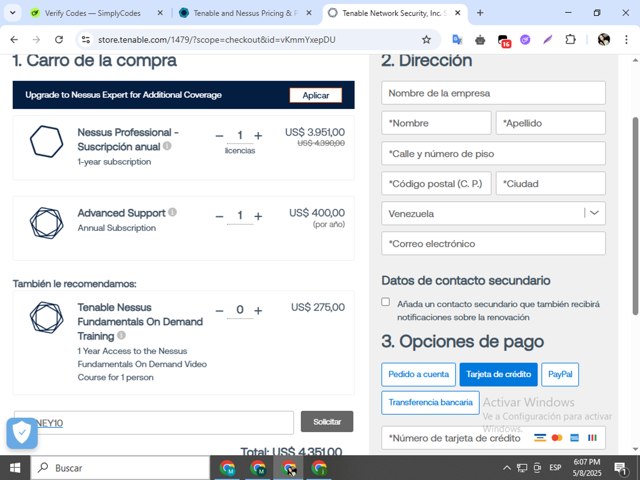Select Pedido a cuenta payment option
Image resolution: width=640 pixels, height=480 pixels.
(418, 374)
